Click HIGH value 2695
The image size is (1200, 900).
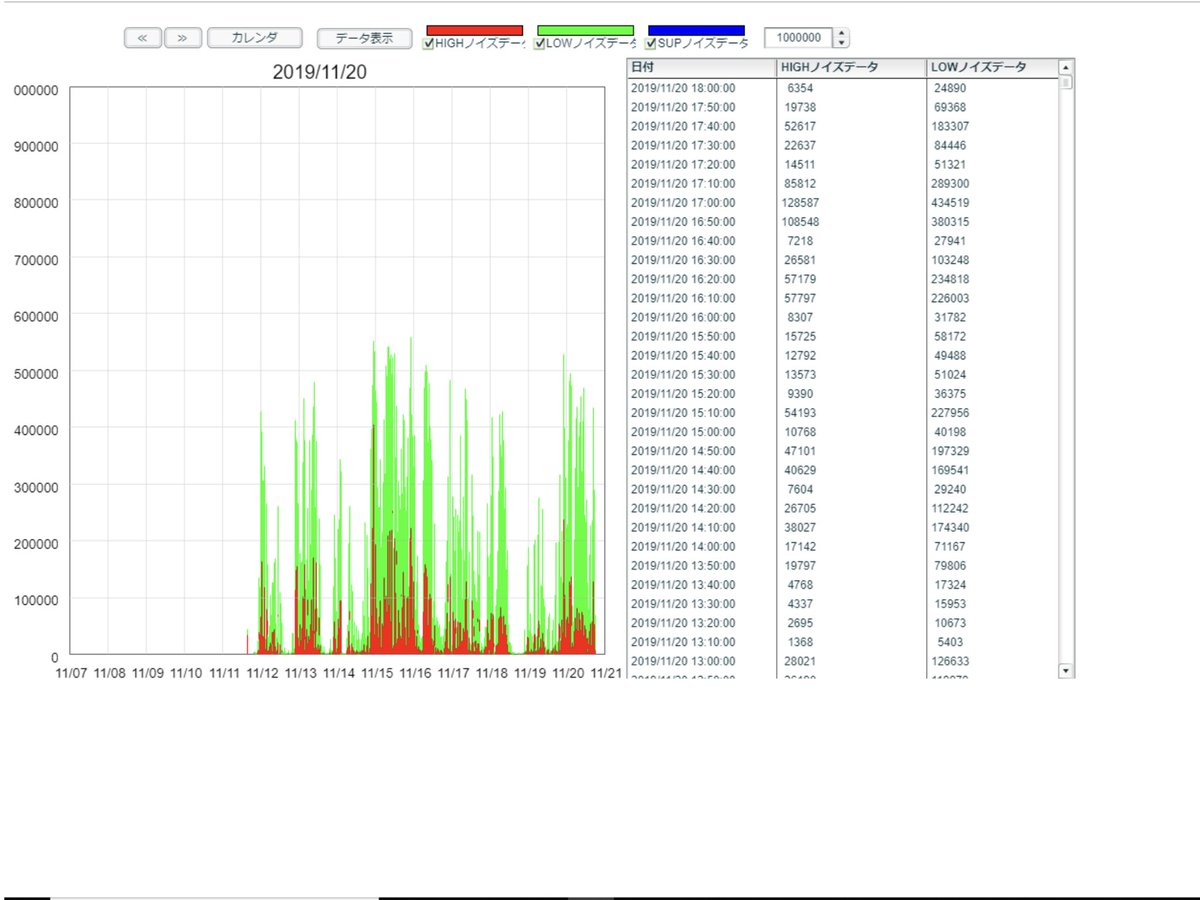[x=802, y=623]
